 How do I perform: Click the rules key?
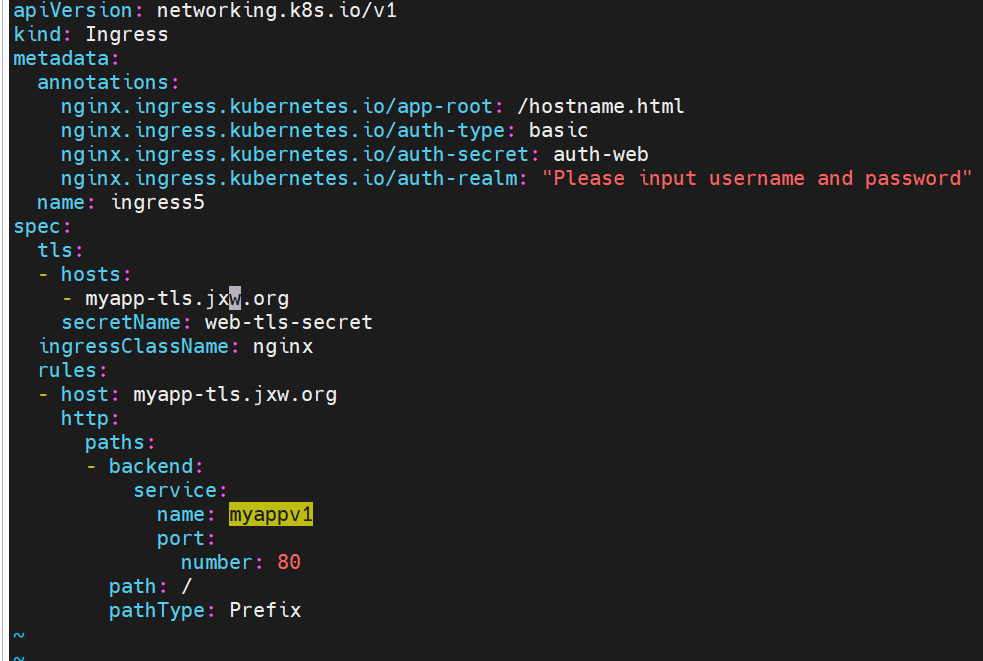[x=67, y=370]
